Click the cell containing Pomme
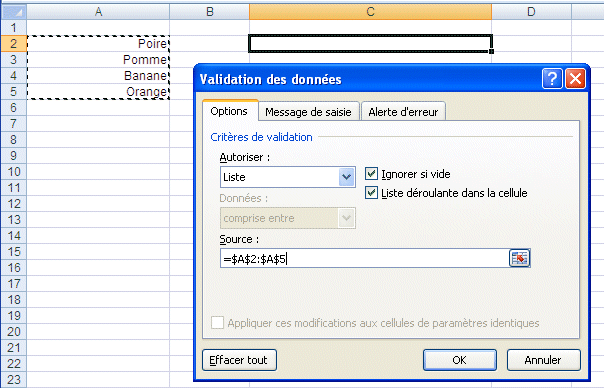This screenshot has height=388, width=604. pos(98,60)
